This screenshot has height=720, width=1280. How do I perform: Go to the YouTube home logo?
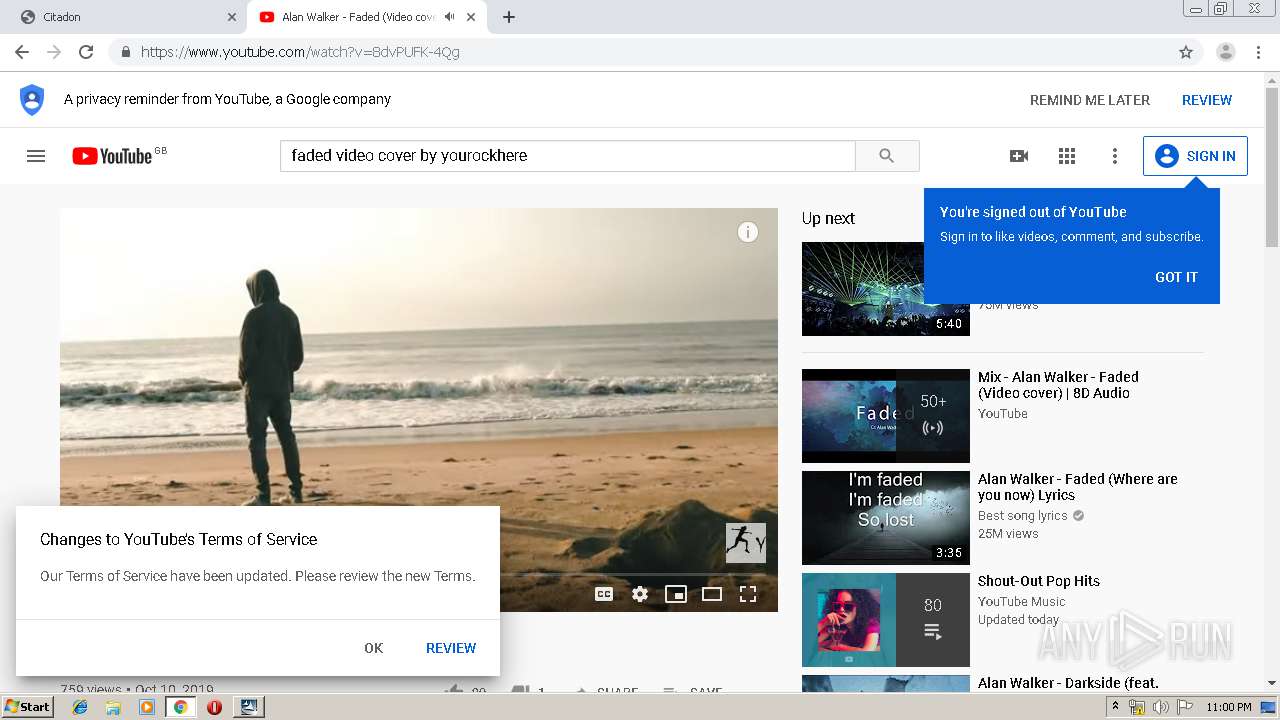coord(112,156)
